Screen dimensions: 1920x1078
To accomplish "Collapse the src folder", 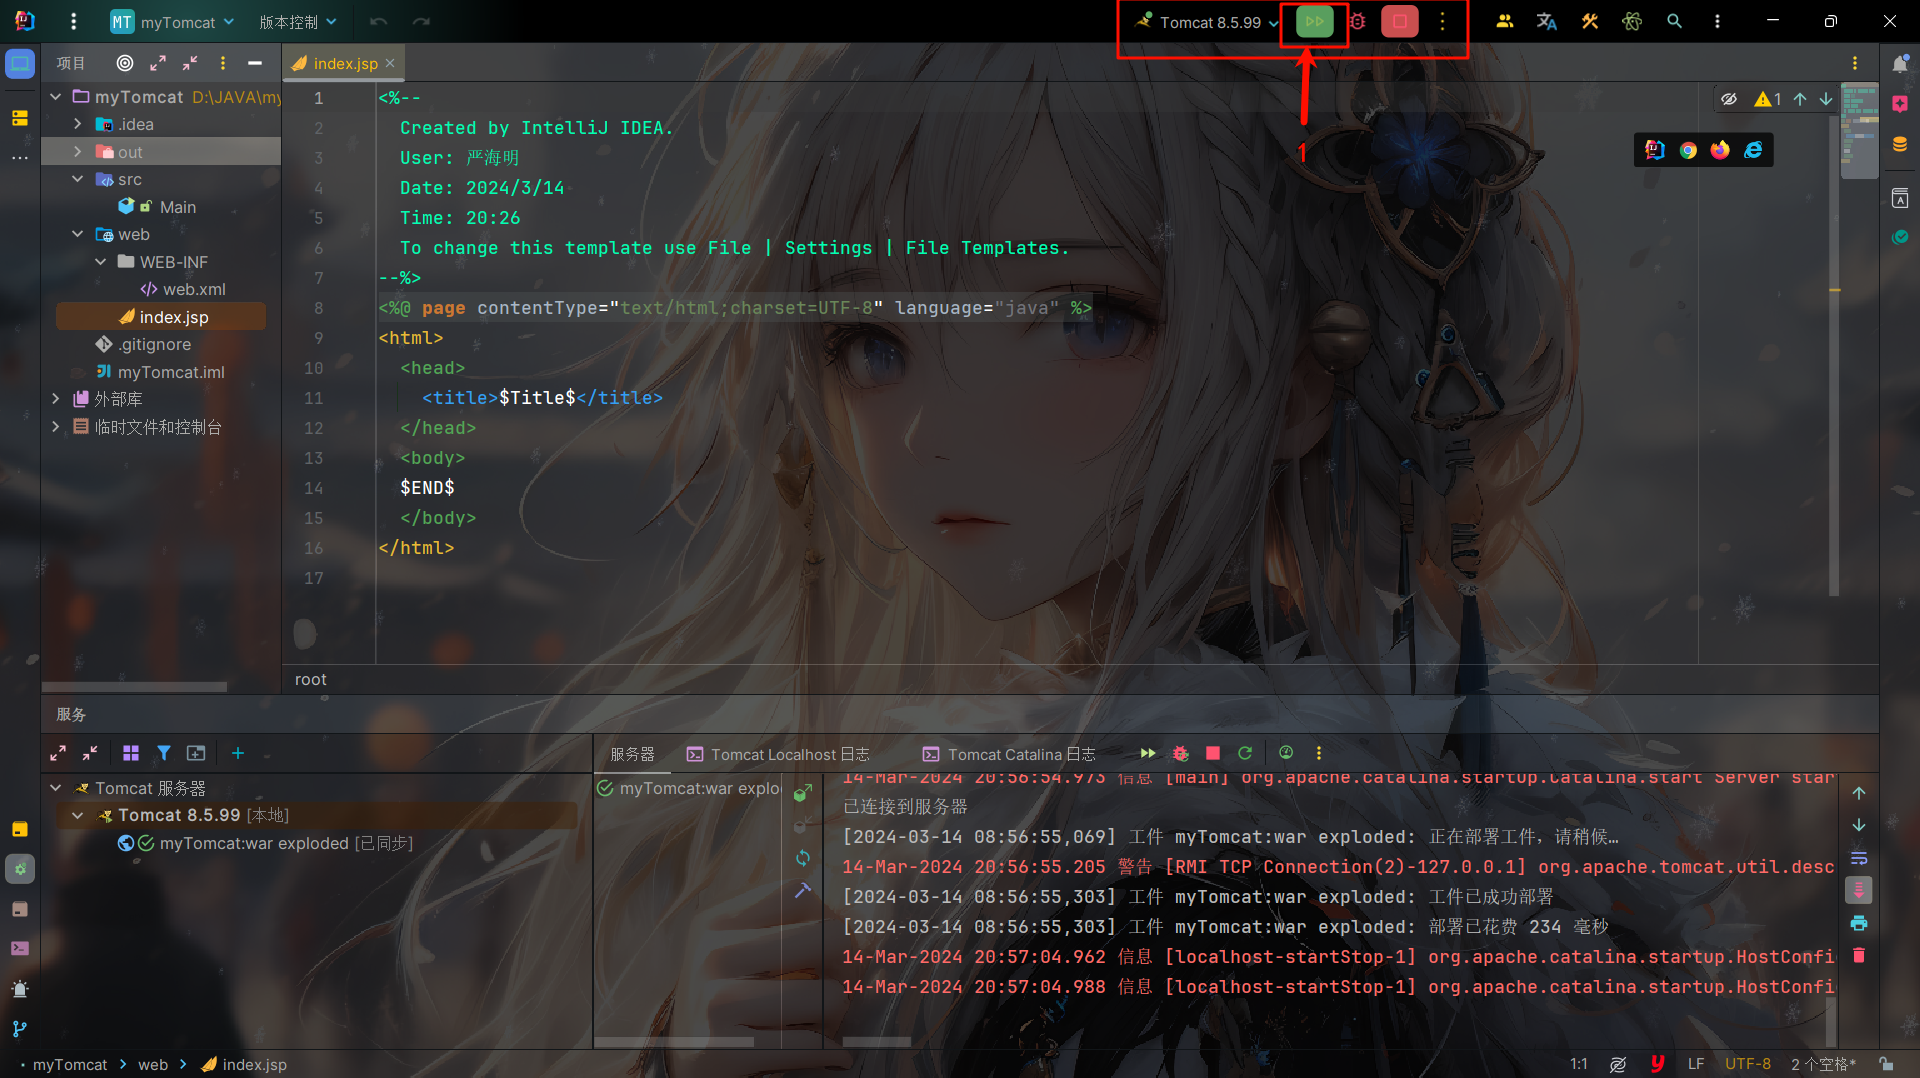I will (78, 179).
